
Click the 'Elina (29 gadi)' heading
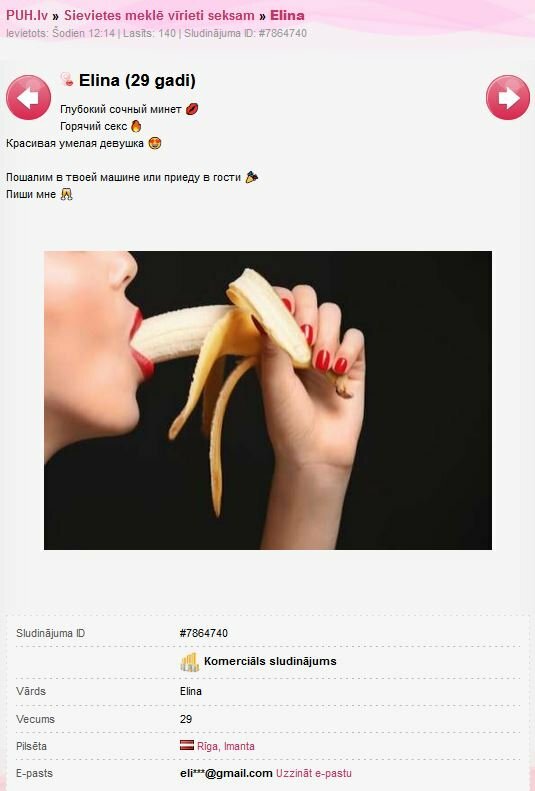(137, 80)
